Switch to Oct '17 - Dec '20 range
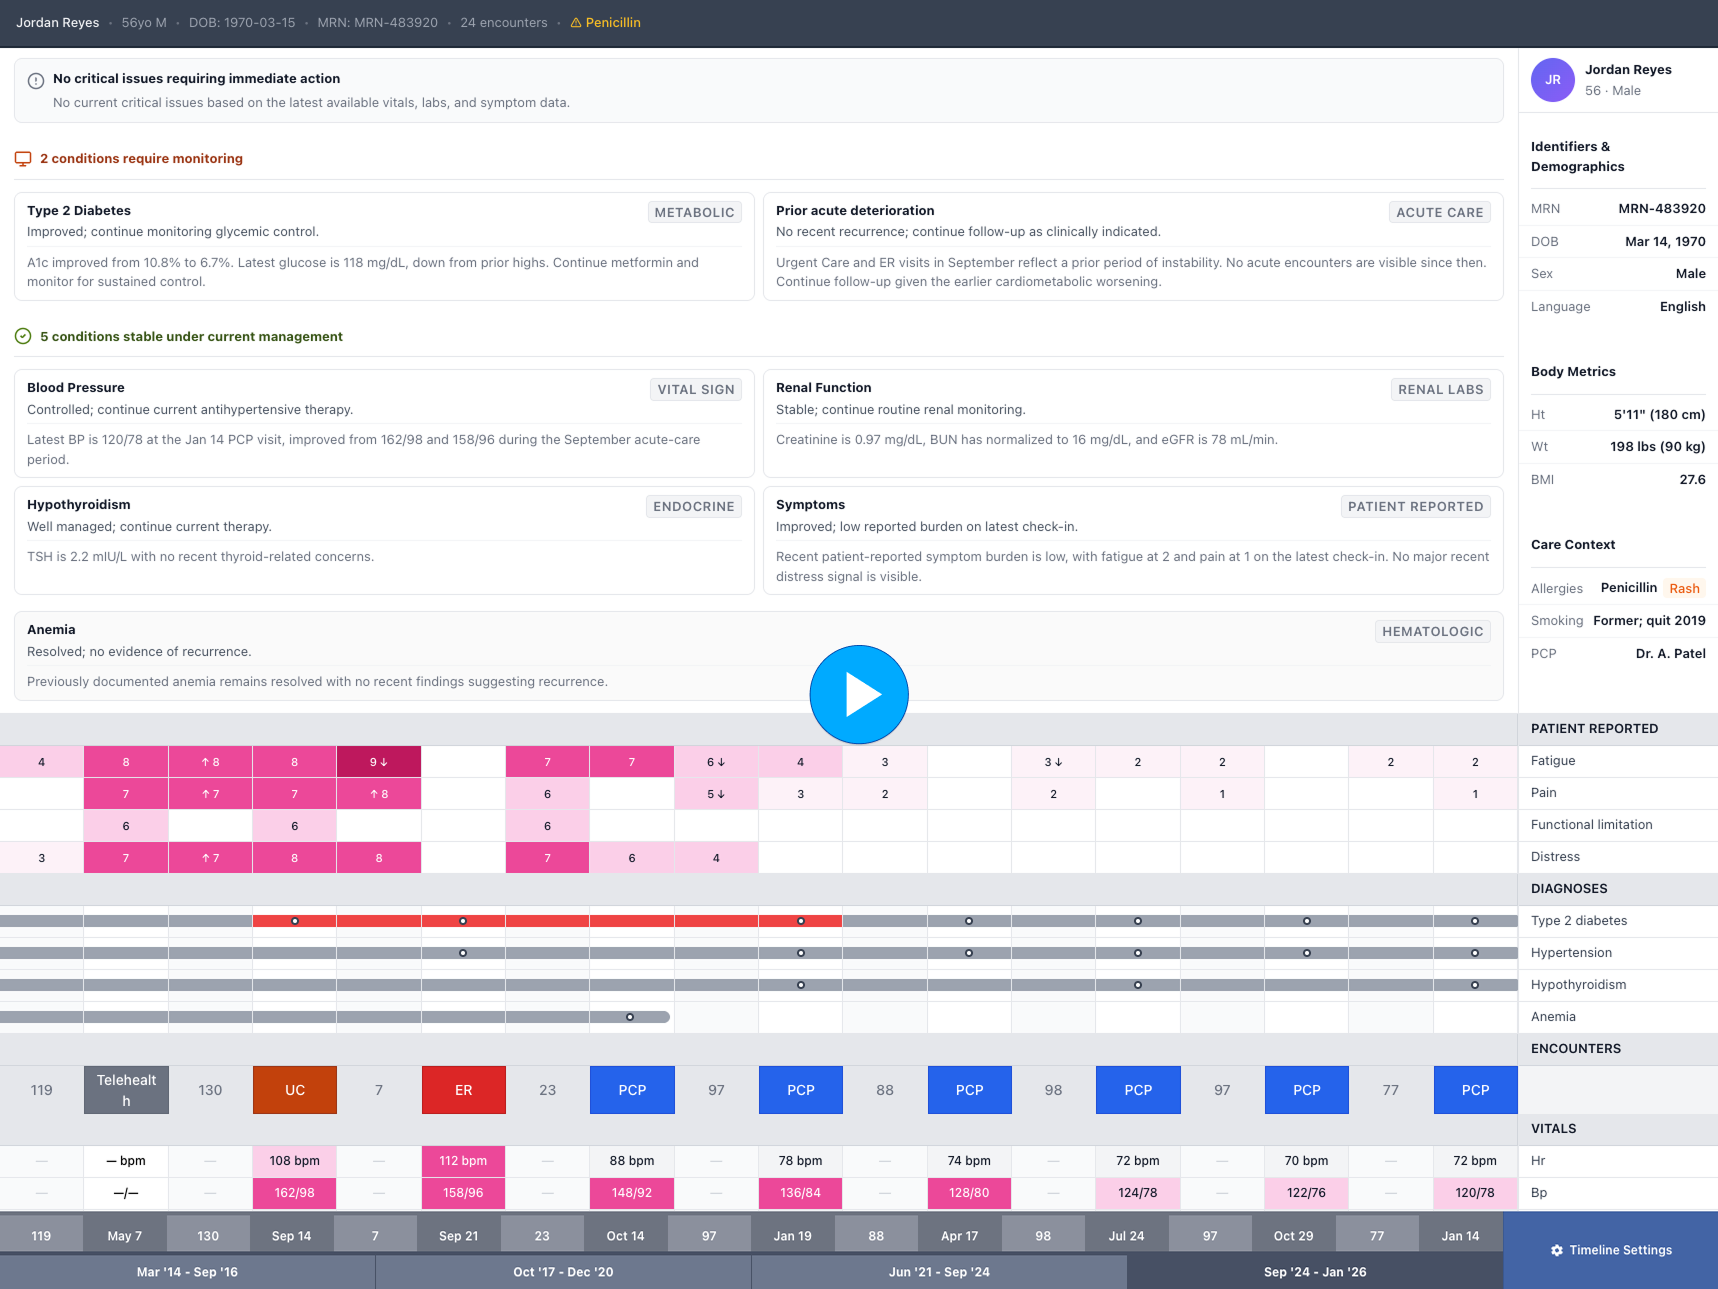 point(563,1272)
